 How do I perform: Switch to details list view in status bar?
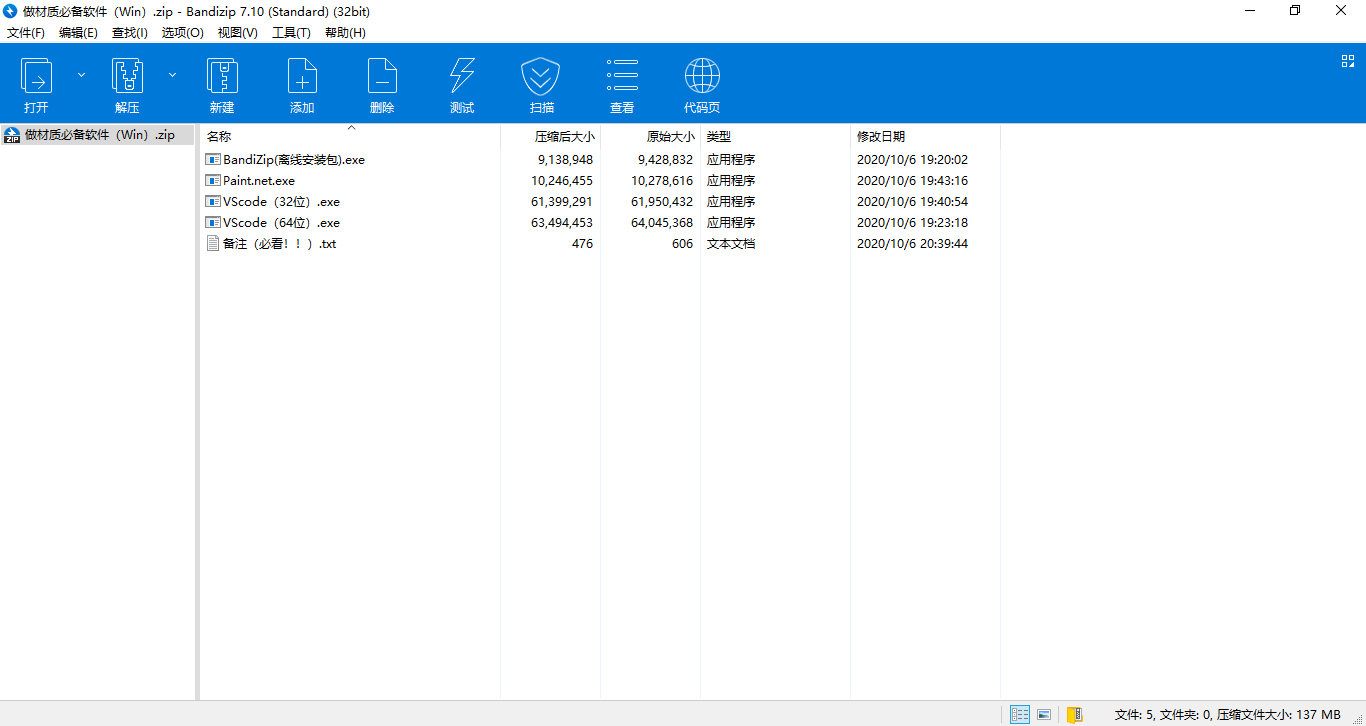click(x=1020, y=714)
